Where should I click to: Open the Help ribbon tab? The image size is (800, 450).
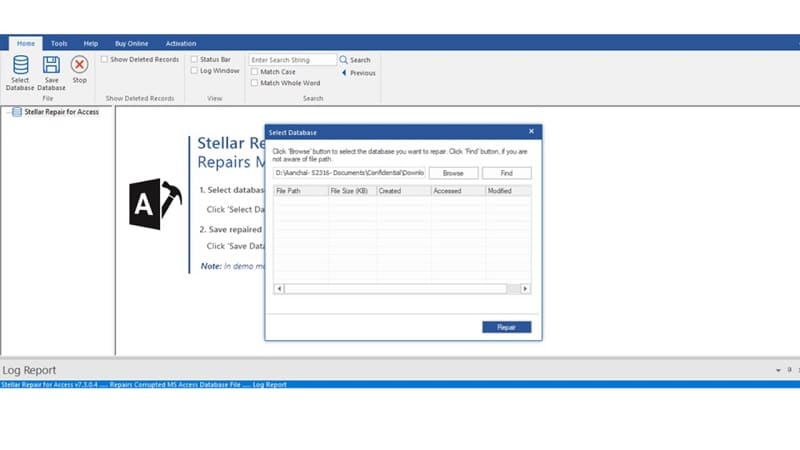[91, 43]
